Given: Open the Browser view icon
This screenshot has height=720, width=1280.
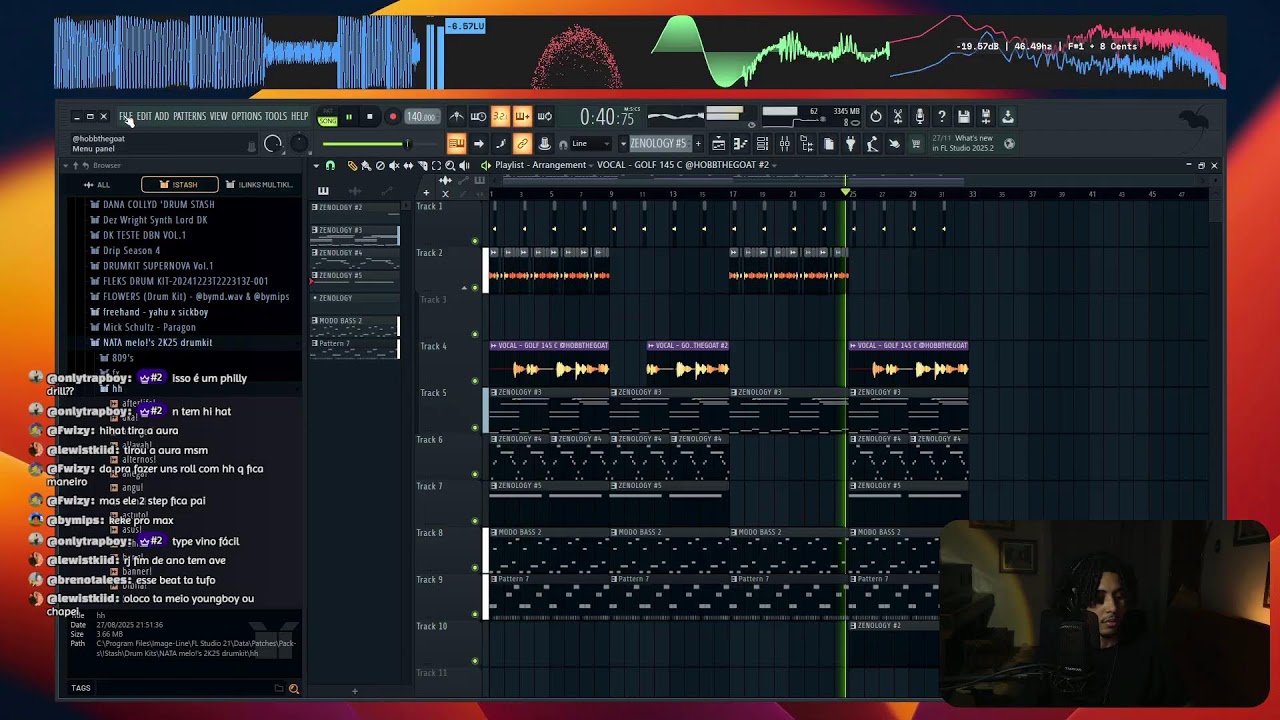Looking at the screenshot, I should 806,144.
